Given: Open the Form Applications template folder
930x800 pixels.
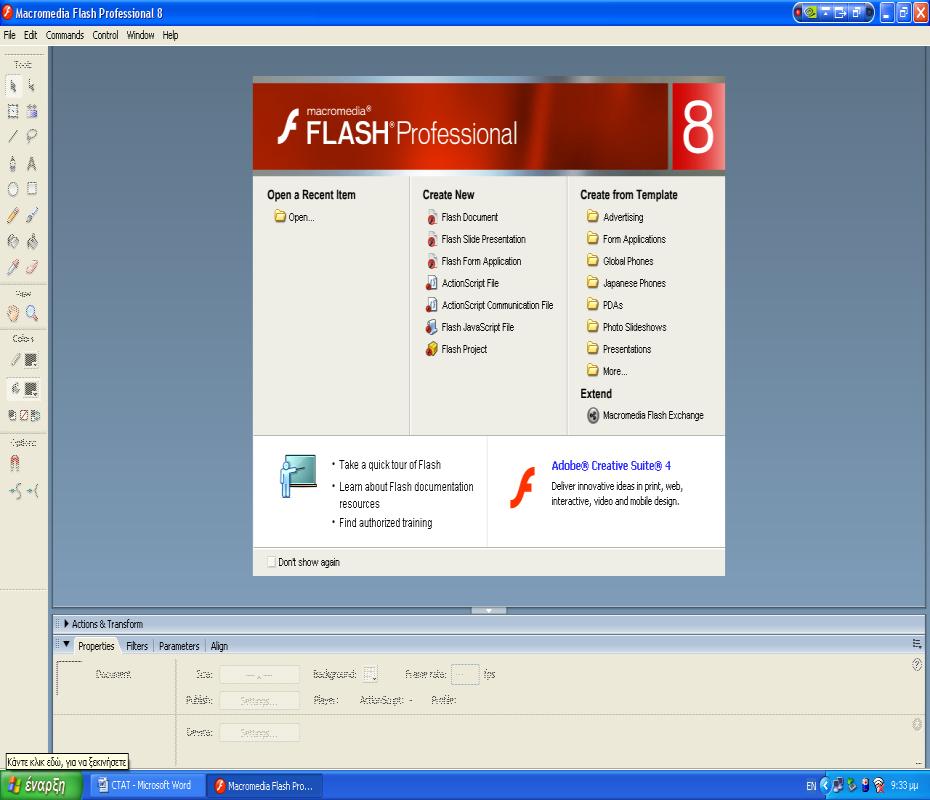Looking at the screenshot, I should [x=626, y=239].
